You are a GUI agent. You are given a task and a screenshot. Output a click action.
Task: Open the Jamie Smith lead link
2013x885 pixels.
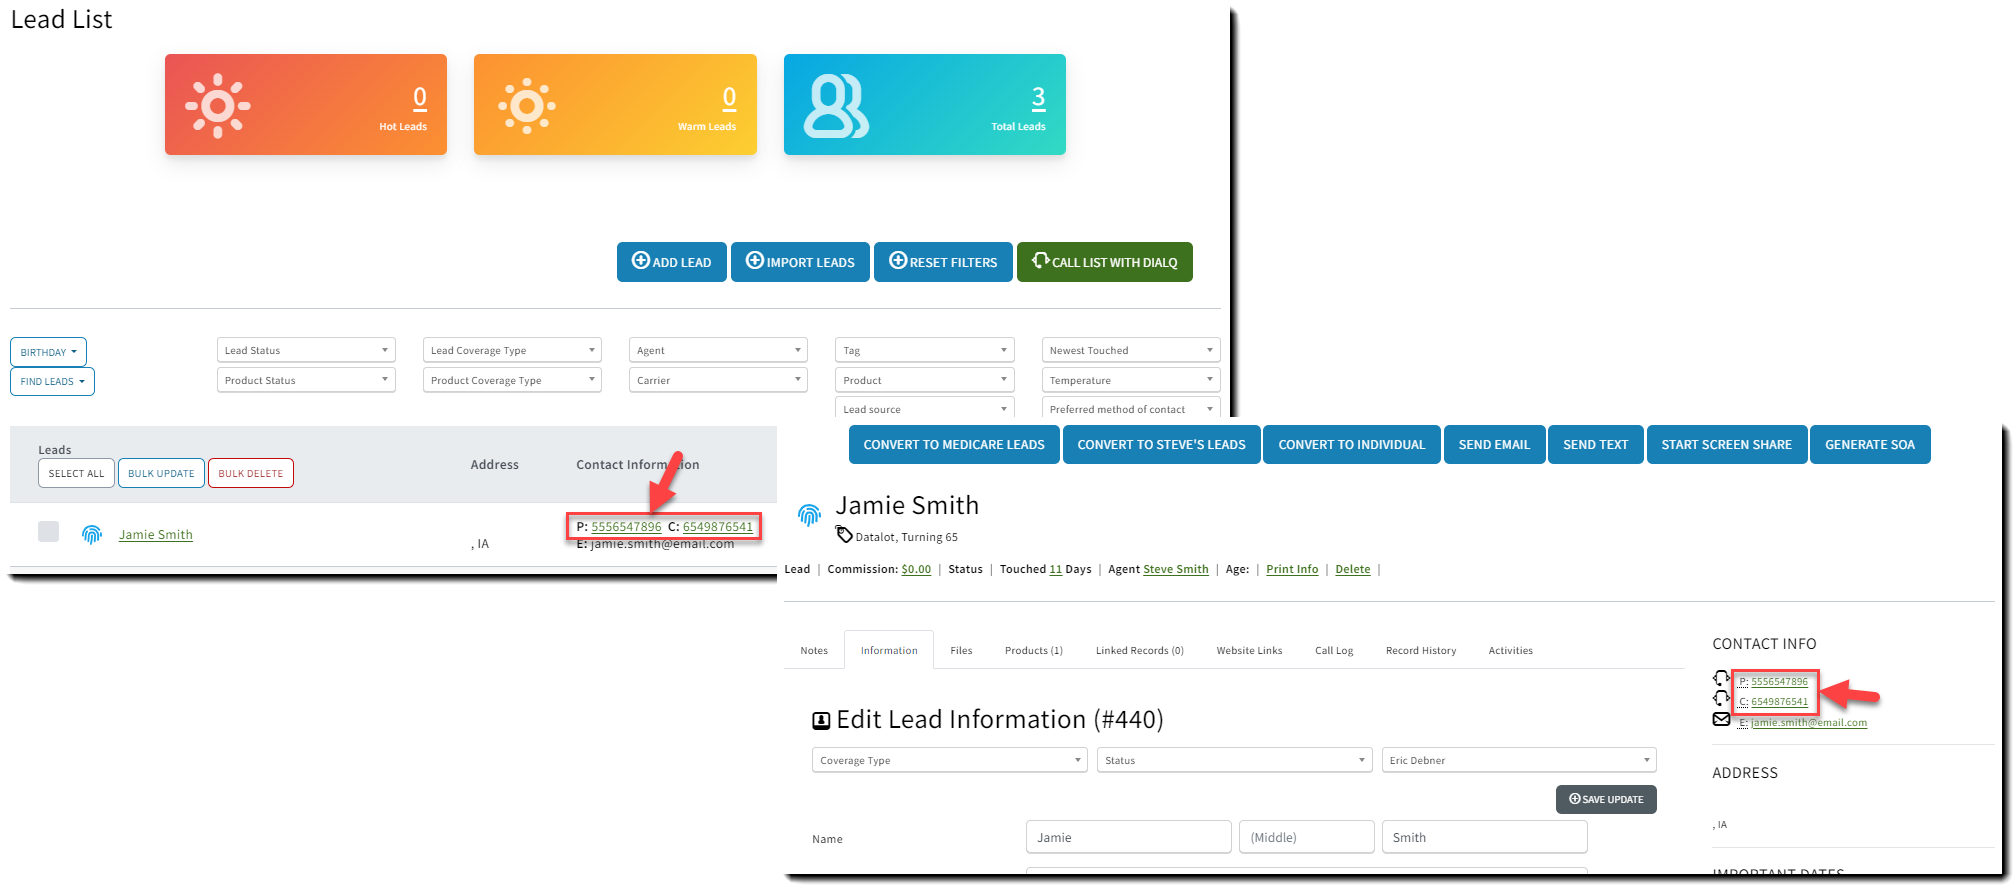[x=156, y=535]
